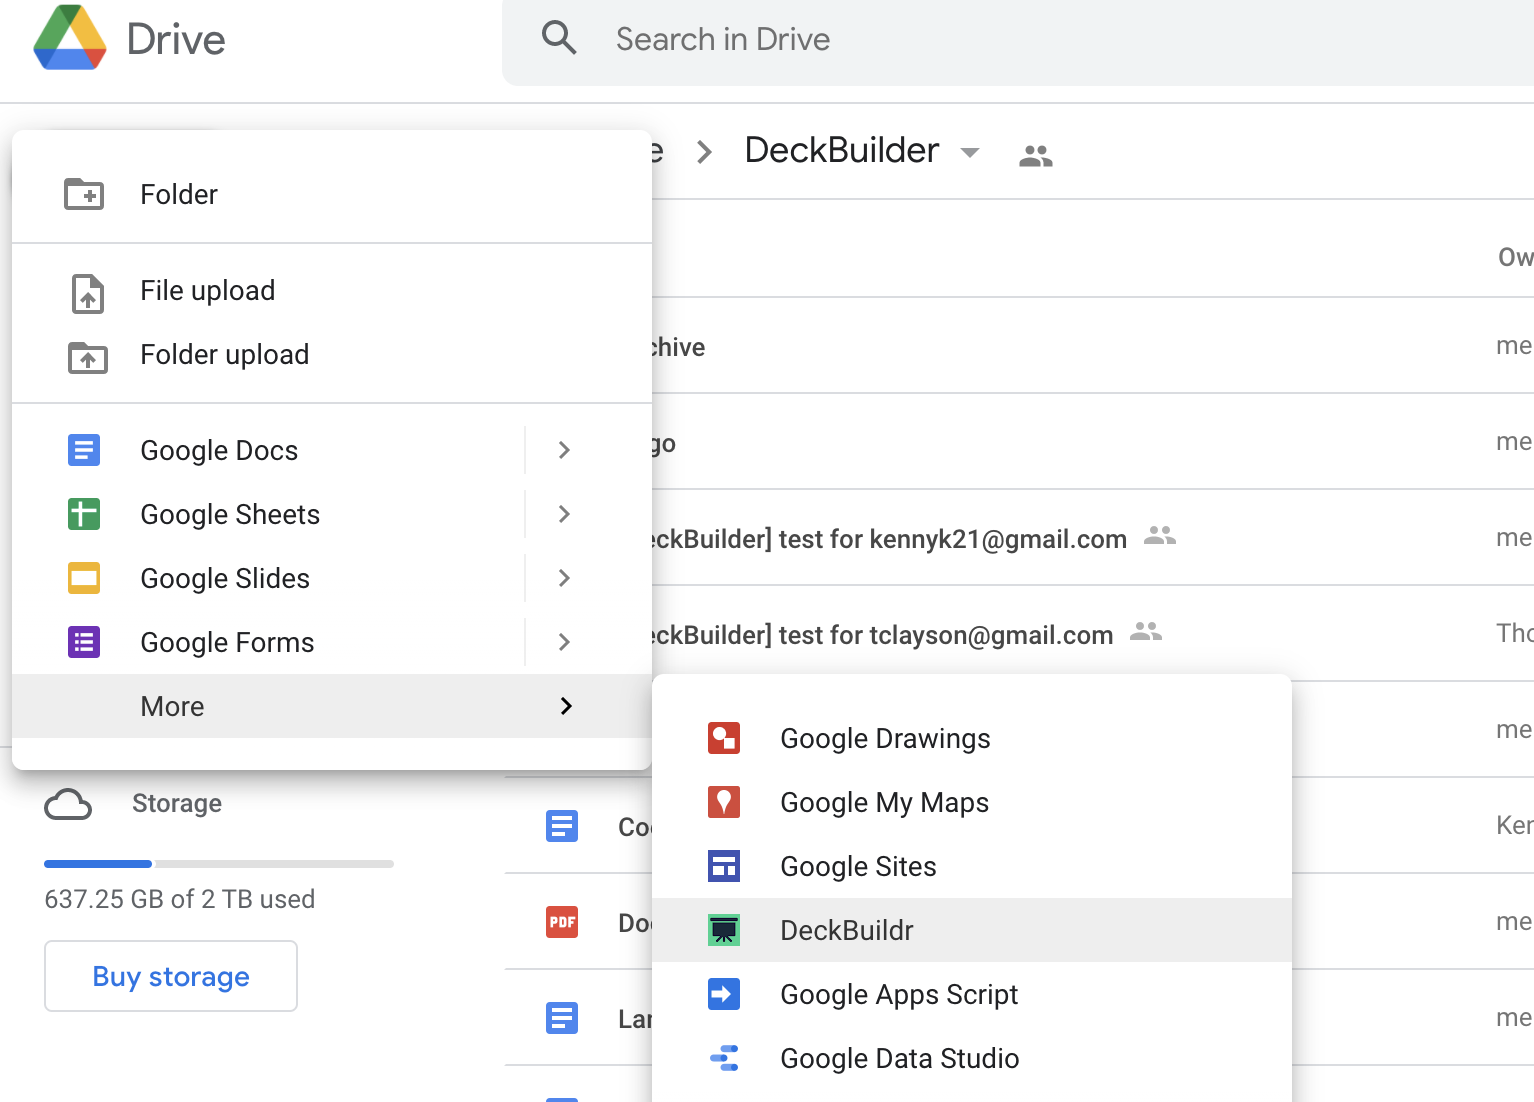Click the breadcrumb chevron before DeckBuilder

tap(705, 152)
